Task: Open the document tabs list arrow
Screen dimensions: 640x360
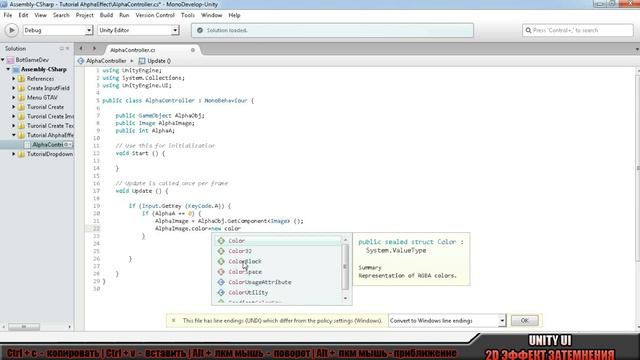Action: pos(637,49)
